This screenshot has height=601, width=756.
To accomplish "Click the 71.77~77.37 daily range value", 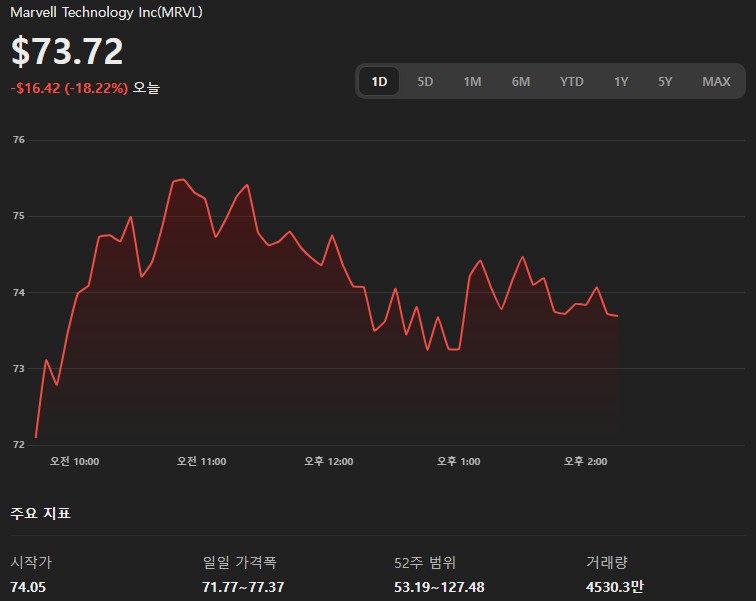I will point(243,587).
